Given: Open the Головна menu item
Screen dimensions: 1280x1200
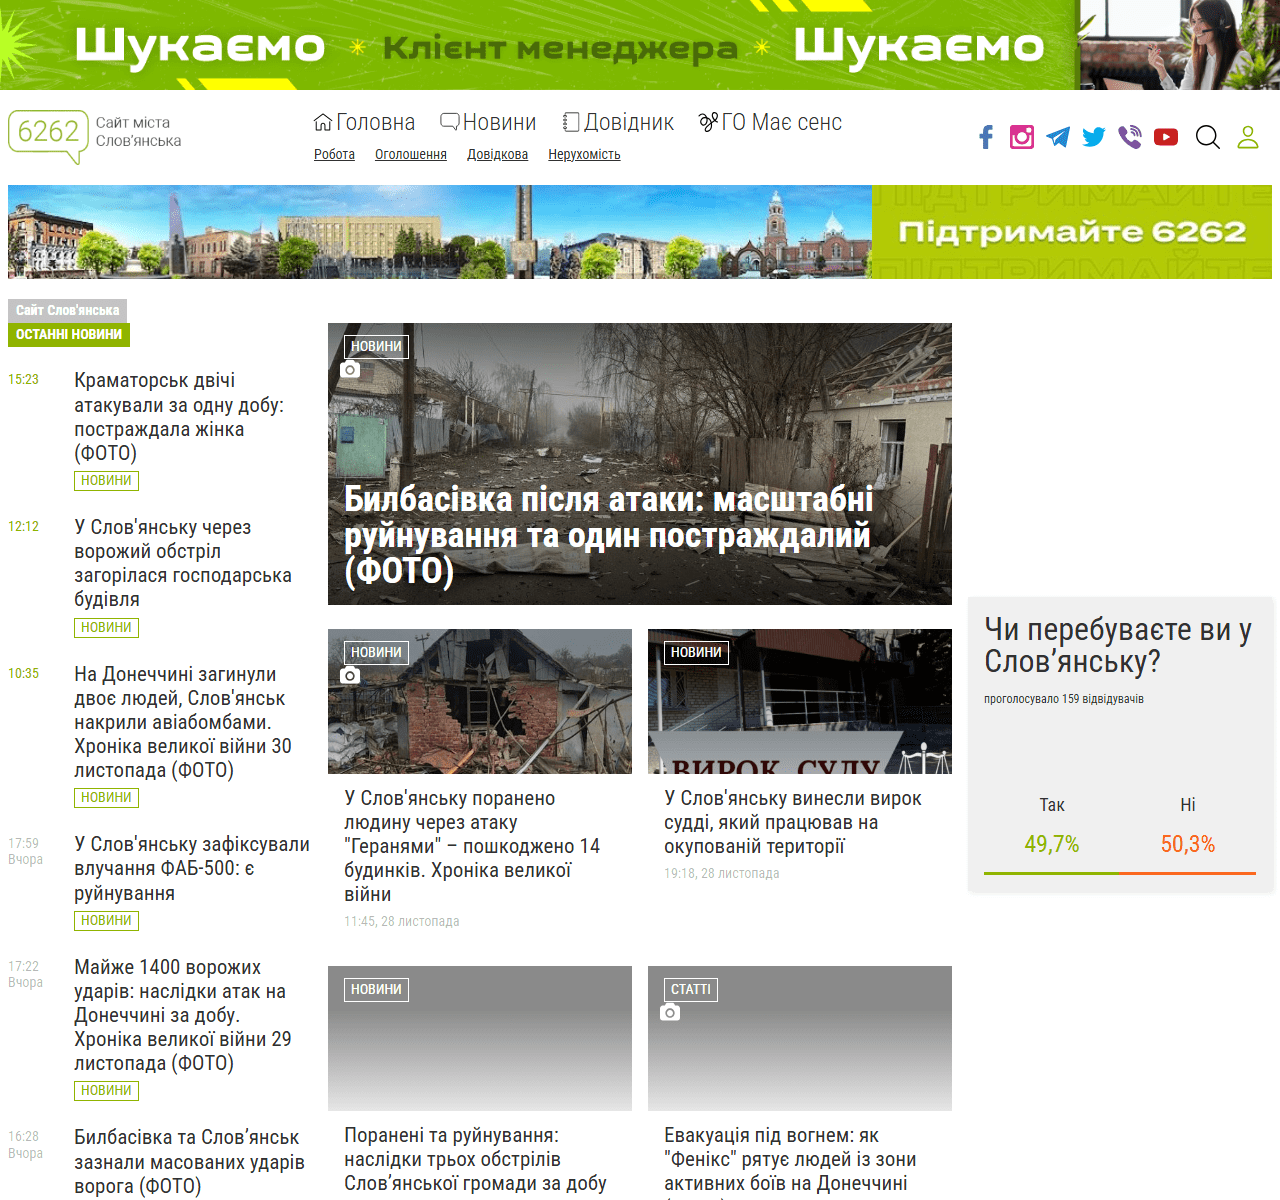Looking at the screenshot, I should coord(364,122).
